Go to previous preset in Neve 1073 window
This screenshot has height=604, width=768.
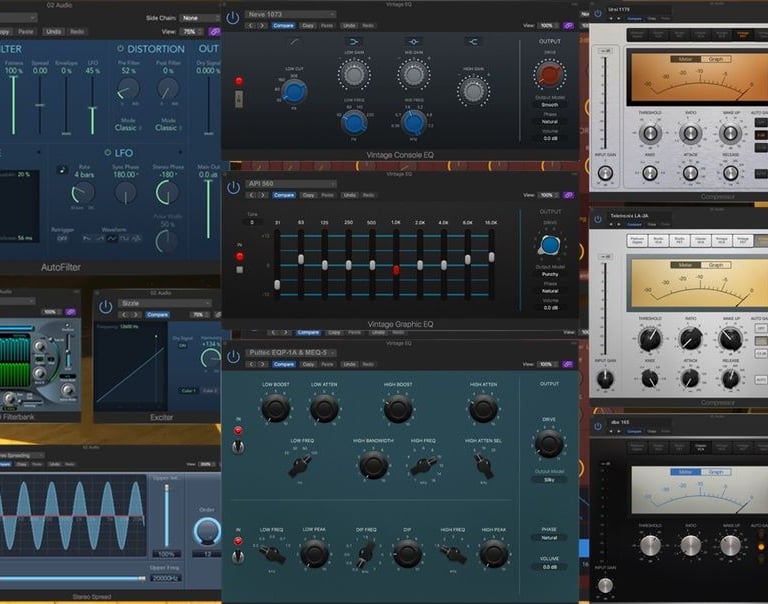(251, 25)
